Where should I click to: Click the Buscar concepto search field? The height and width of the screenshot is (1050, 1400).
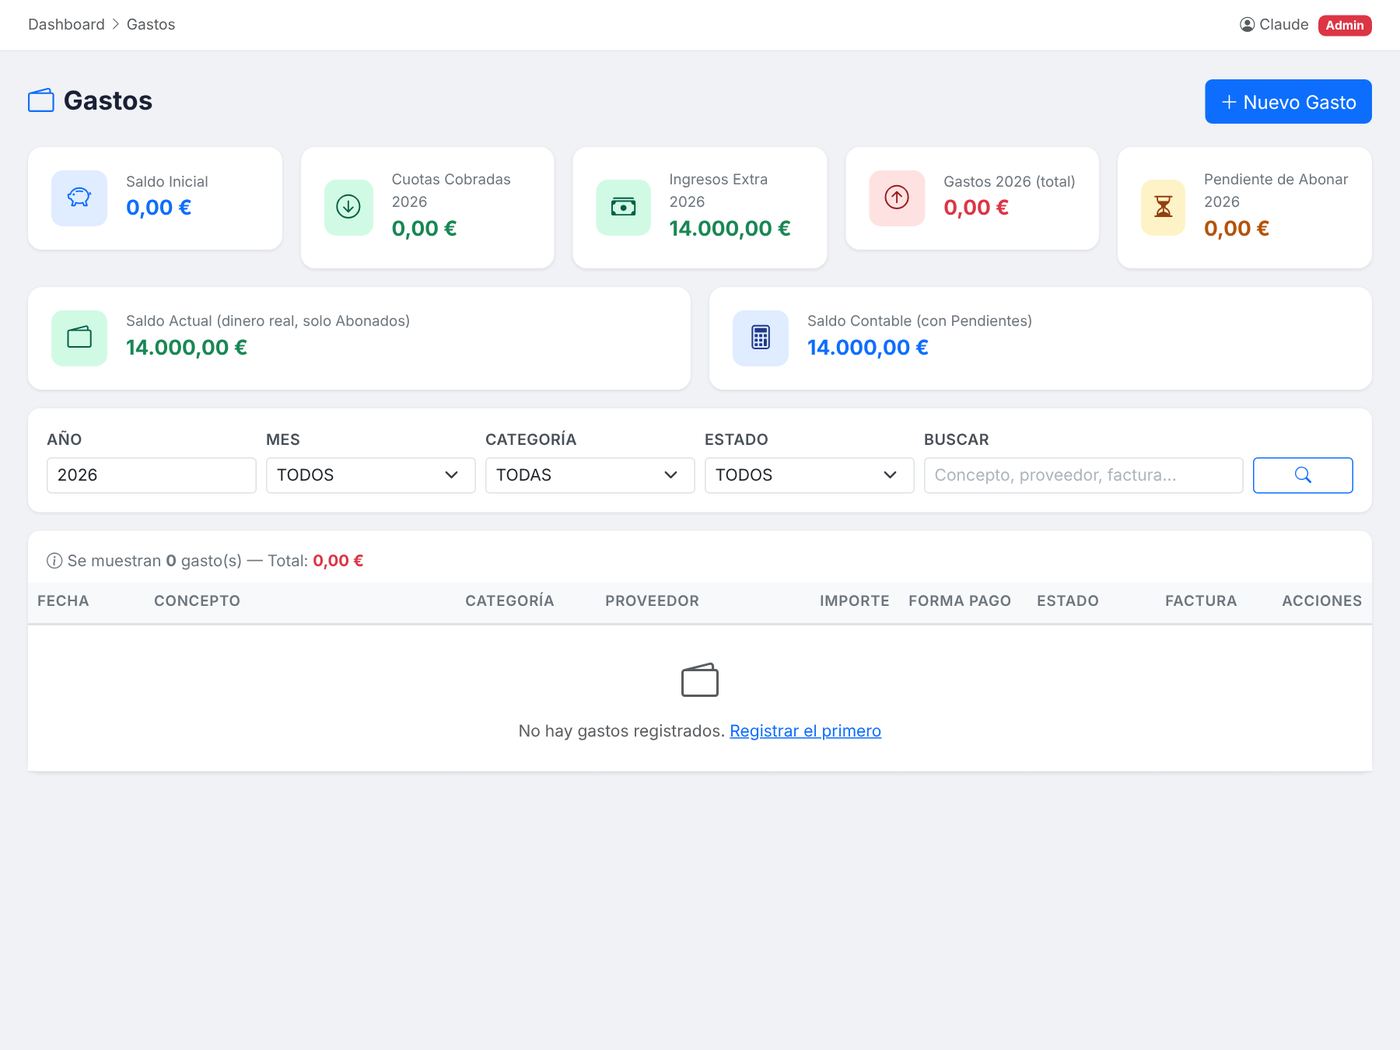[x=1083, y=475]
